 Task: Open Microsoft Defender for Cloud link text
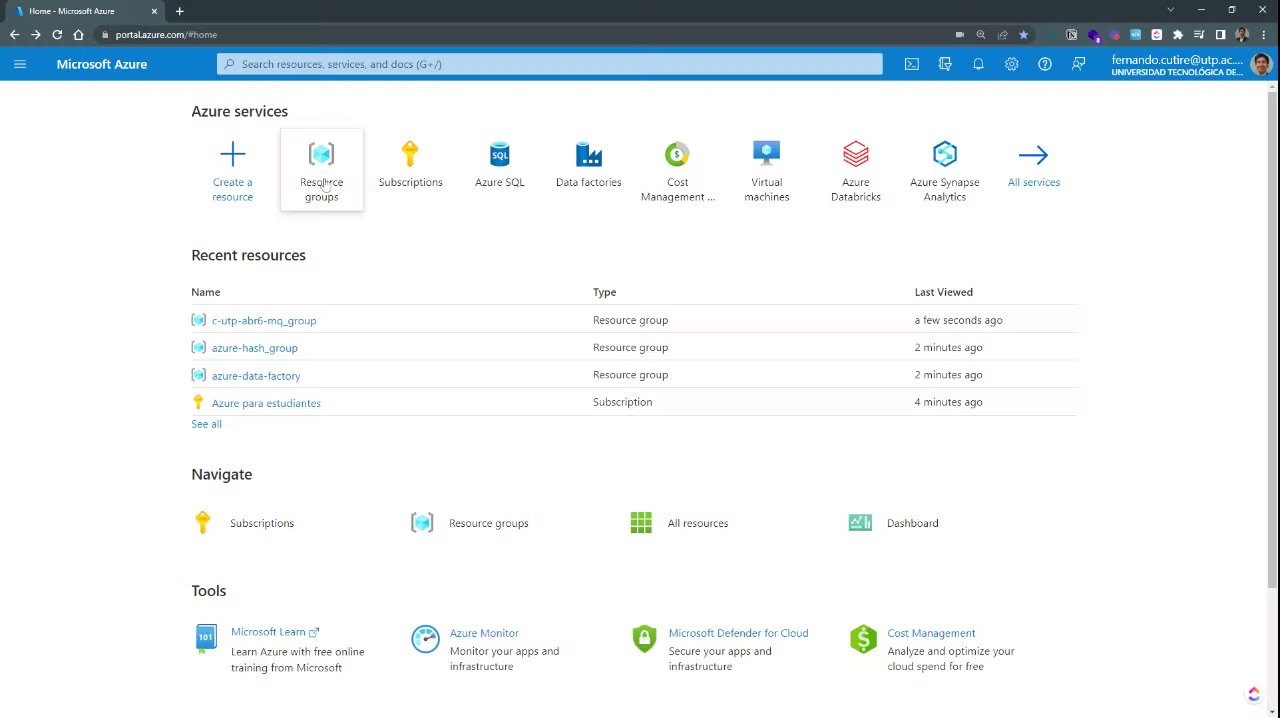point(738,633)
